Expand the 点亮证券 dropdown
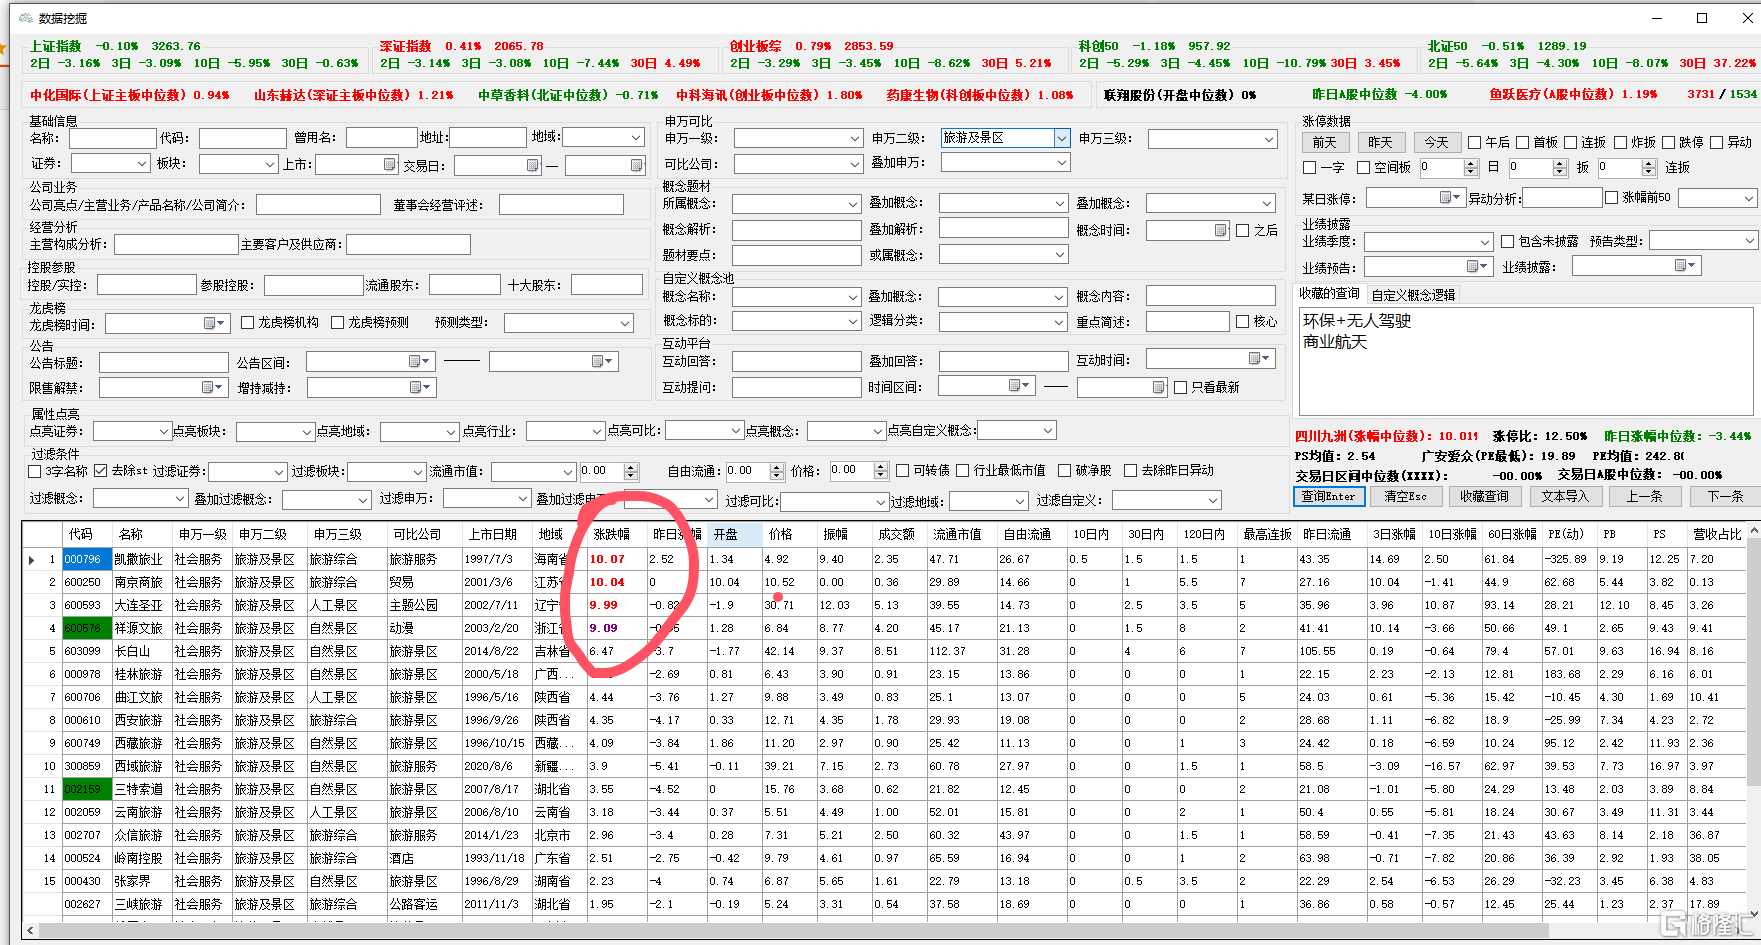Viewport: 1761px width, 945px height. pos(164,431)
